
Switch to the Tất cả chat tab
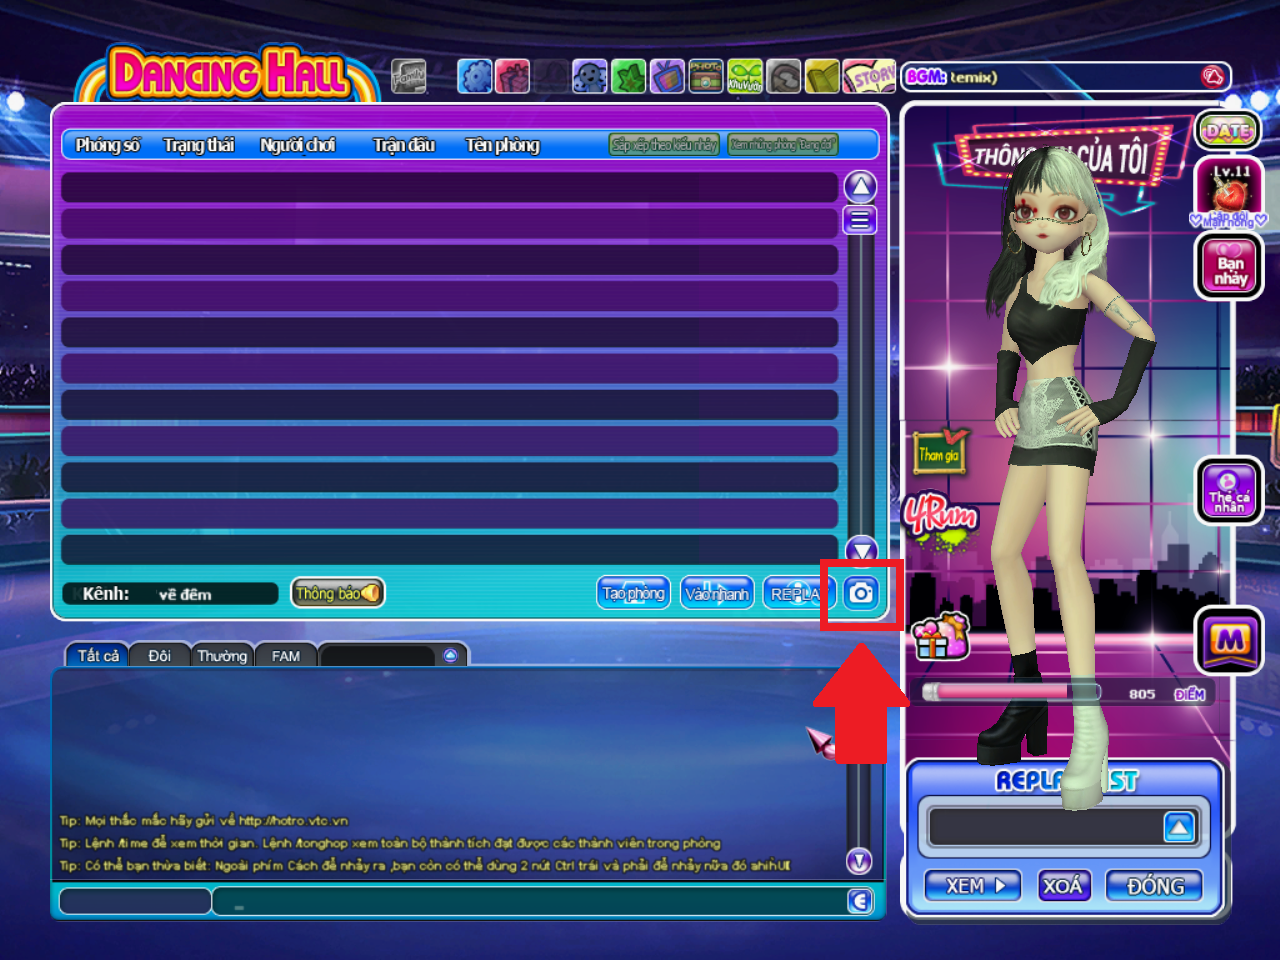pos(98,655)
